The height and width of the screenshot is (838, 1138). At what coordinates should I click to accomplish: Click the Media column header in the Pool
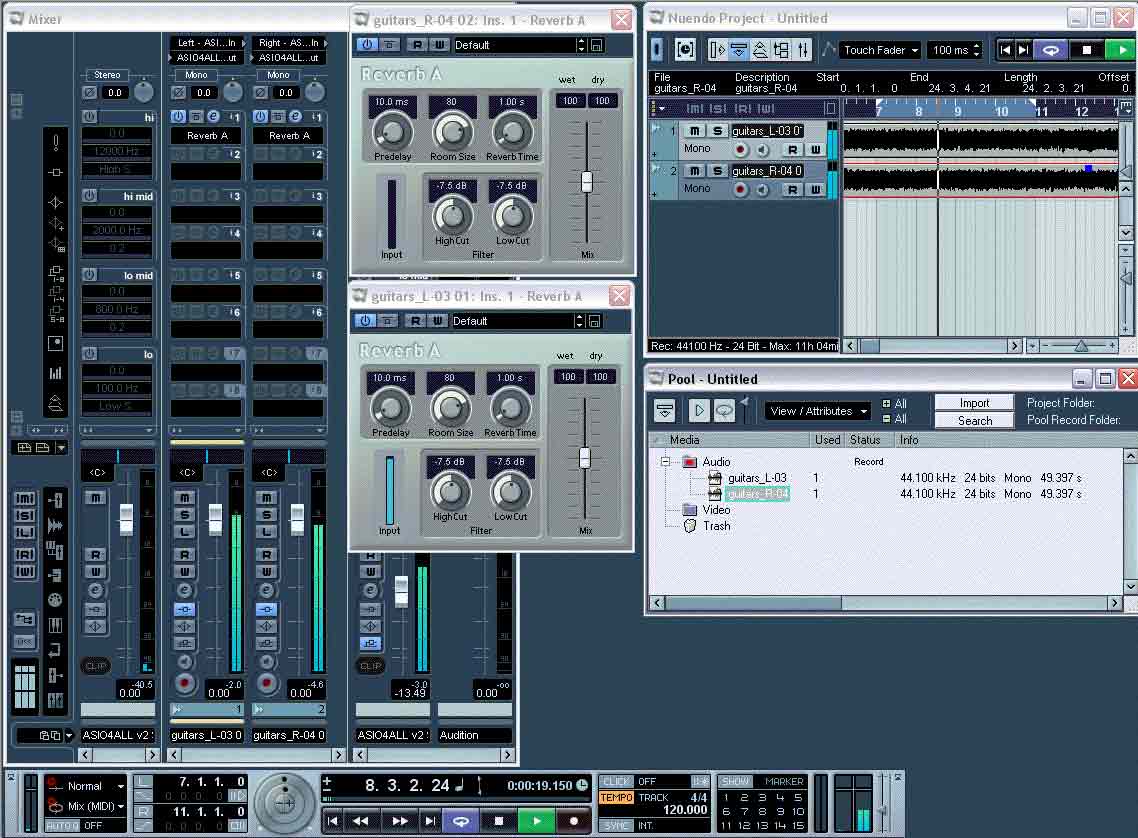(685, 440)
